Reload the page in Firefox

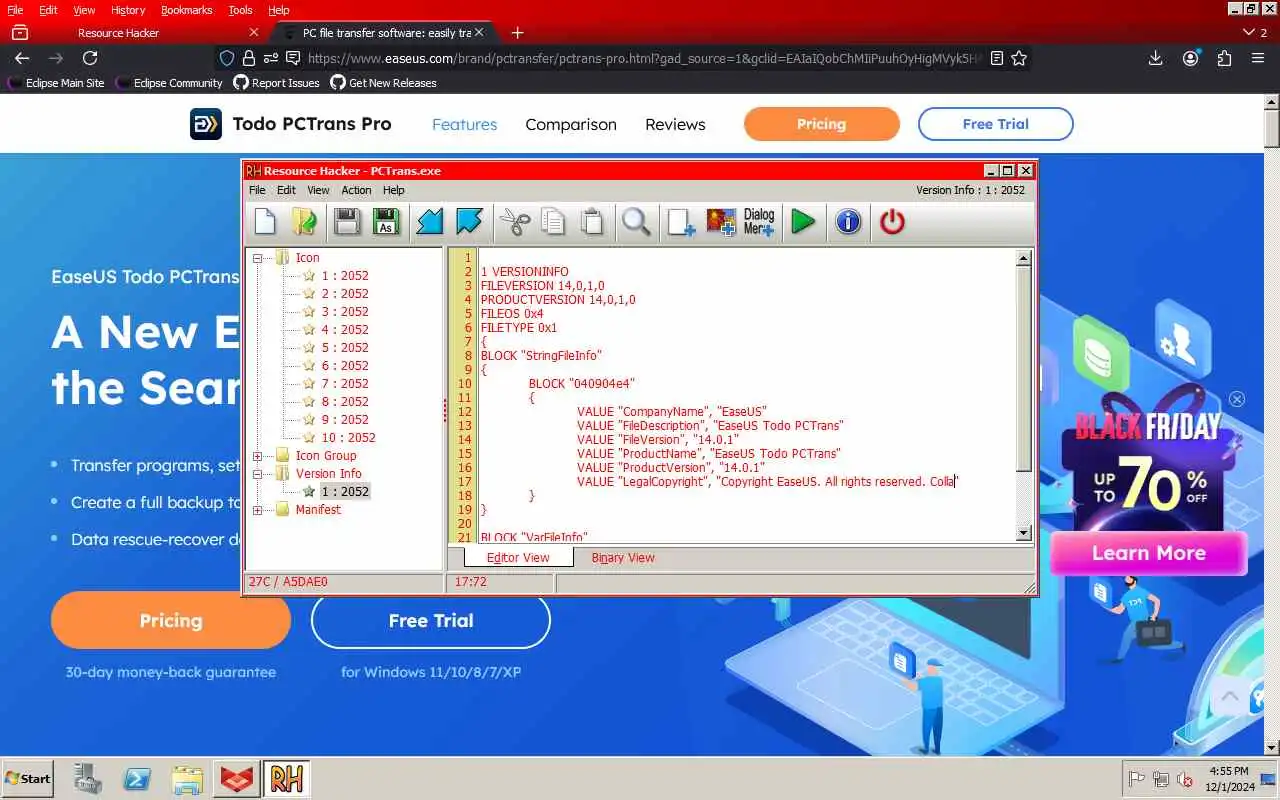(90, 58)
